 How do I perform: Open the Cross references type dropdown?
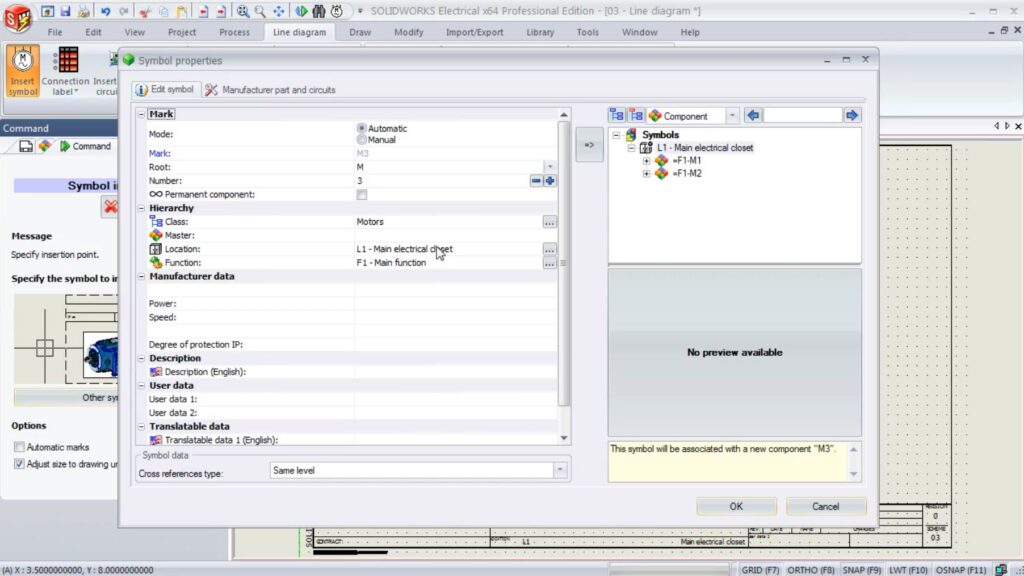point(560,470)
